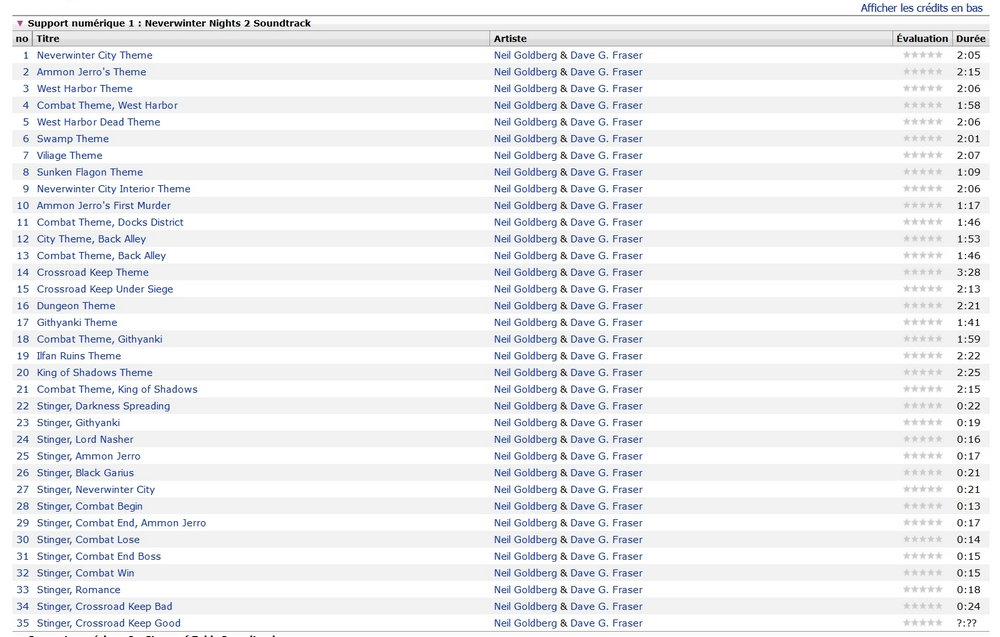The width and height of the screenshot is (1000, 637).
Task: Open track Ilfan Ruins Theme
Action: pyautogui.click(x=78, y=356)
